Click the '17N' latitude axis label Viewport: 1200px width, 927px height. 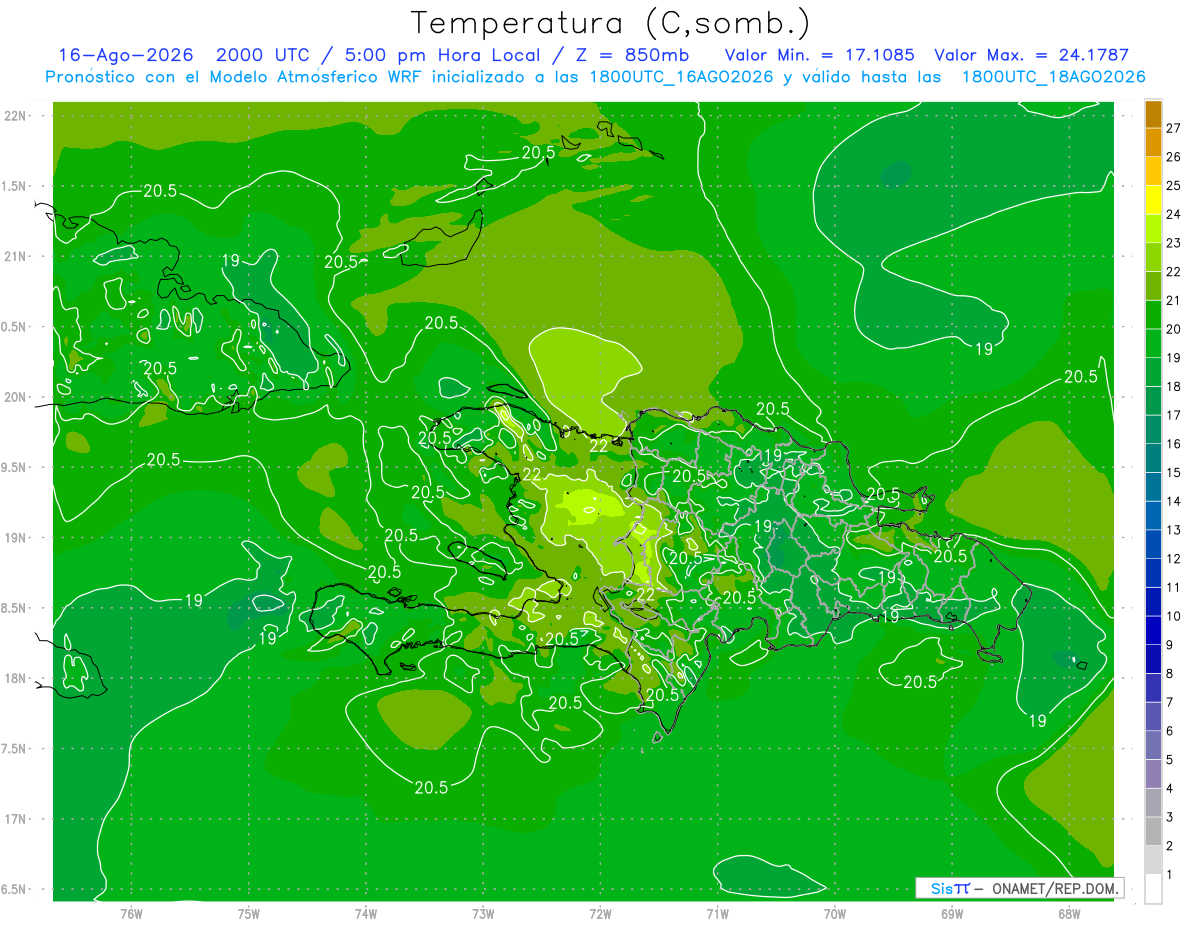[x=17, y=819]
